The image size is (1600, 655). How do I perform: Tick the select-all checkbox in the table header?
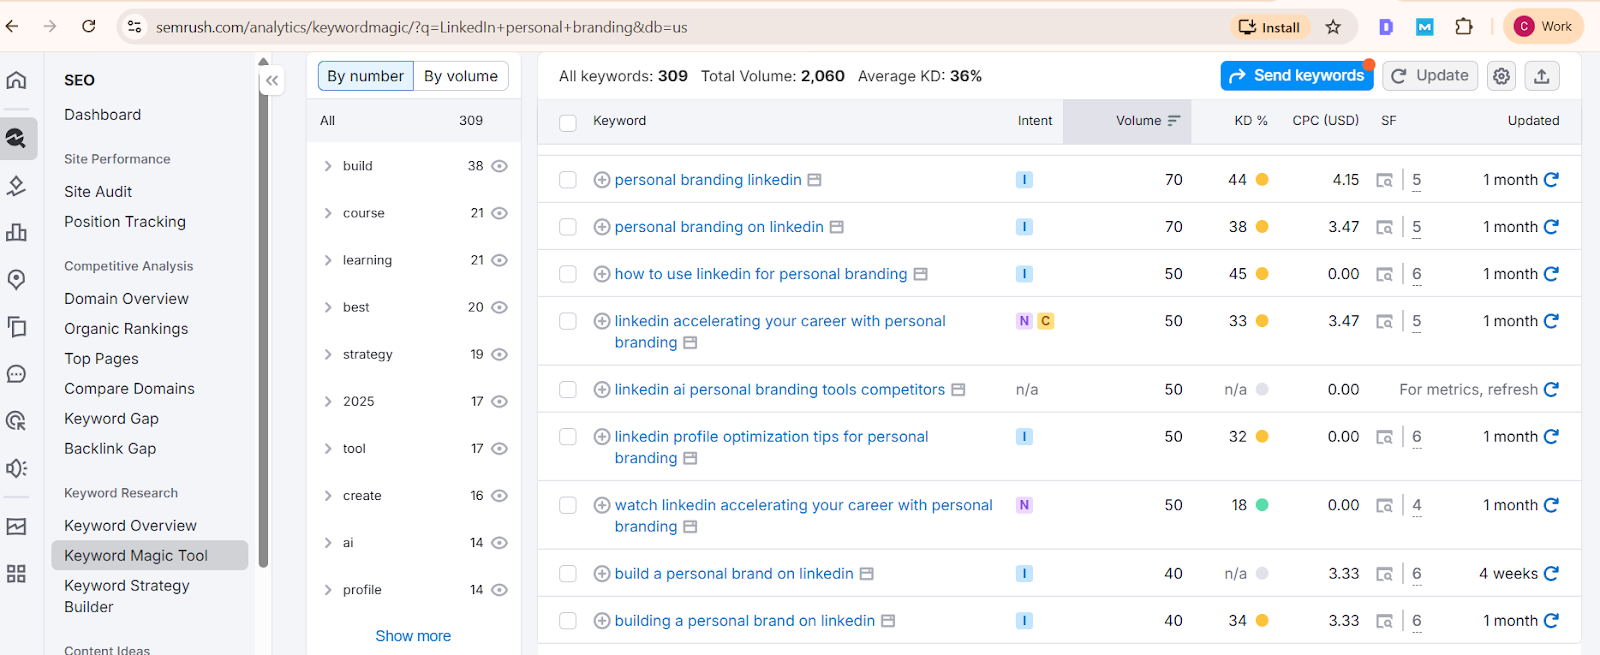(x=568, y=123)
